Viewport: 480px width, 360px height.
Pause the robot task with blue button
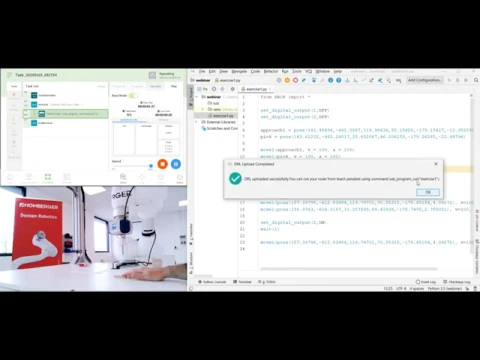pos(176,164)
